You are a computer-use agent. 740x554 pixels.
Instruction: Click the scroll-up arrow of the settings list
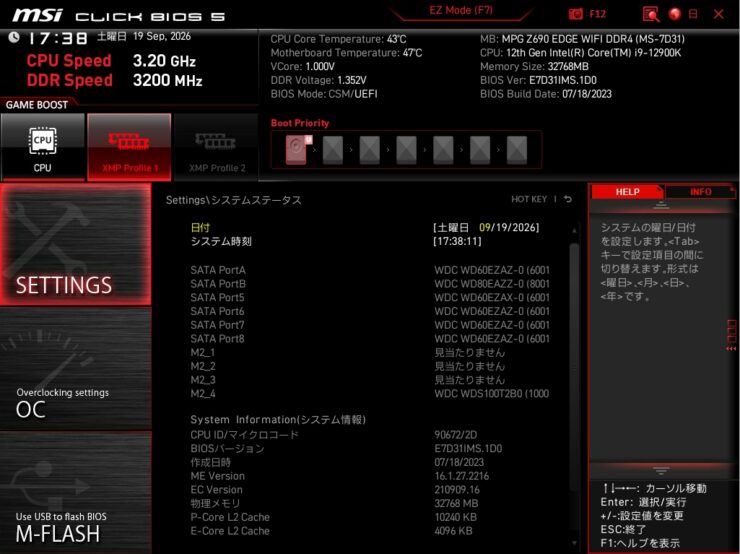coord(574,230)
